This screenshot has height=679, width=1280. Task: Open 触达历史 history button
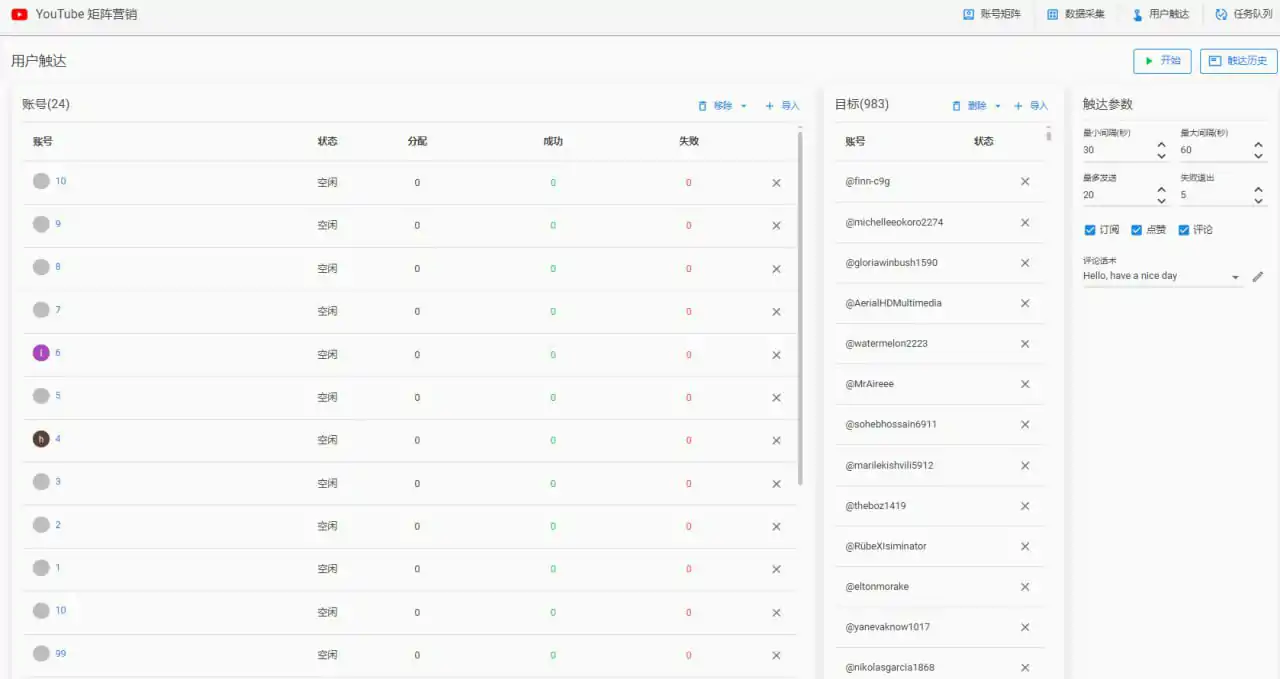tap(1238, 61)
